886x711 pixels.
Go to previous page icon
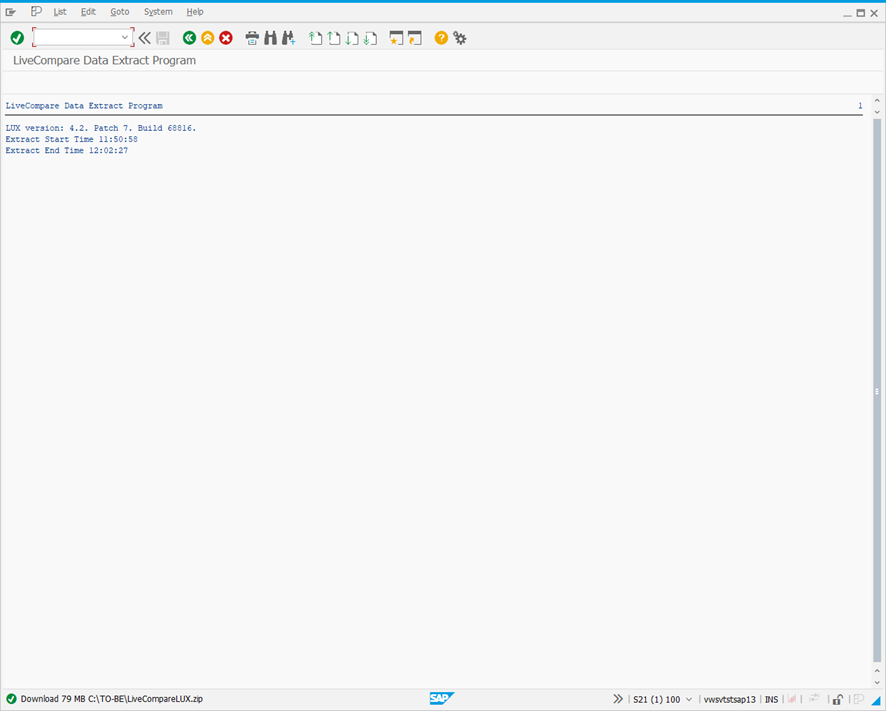point(333,38)
